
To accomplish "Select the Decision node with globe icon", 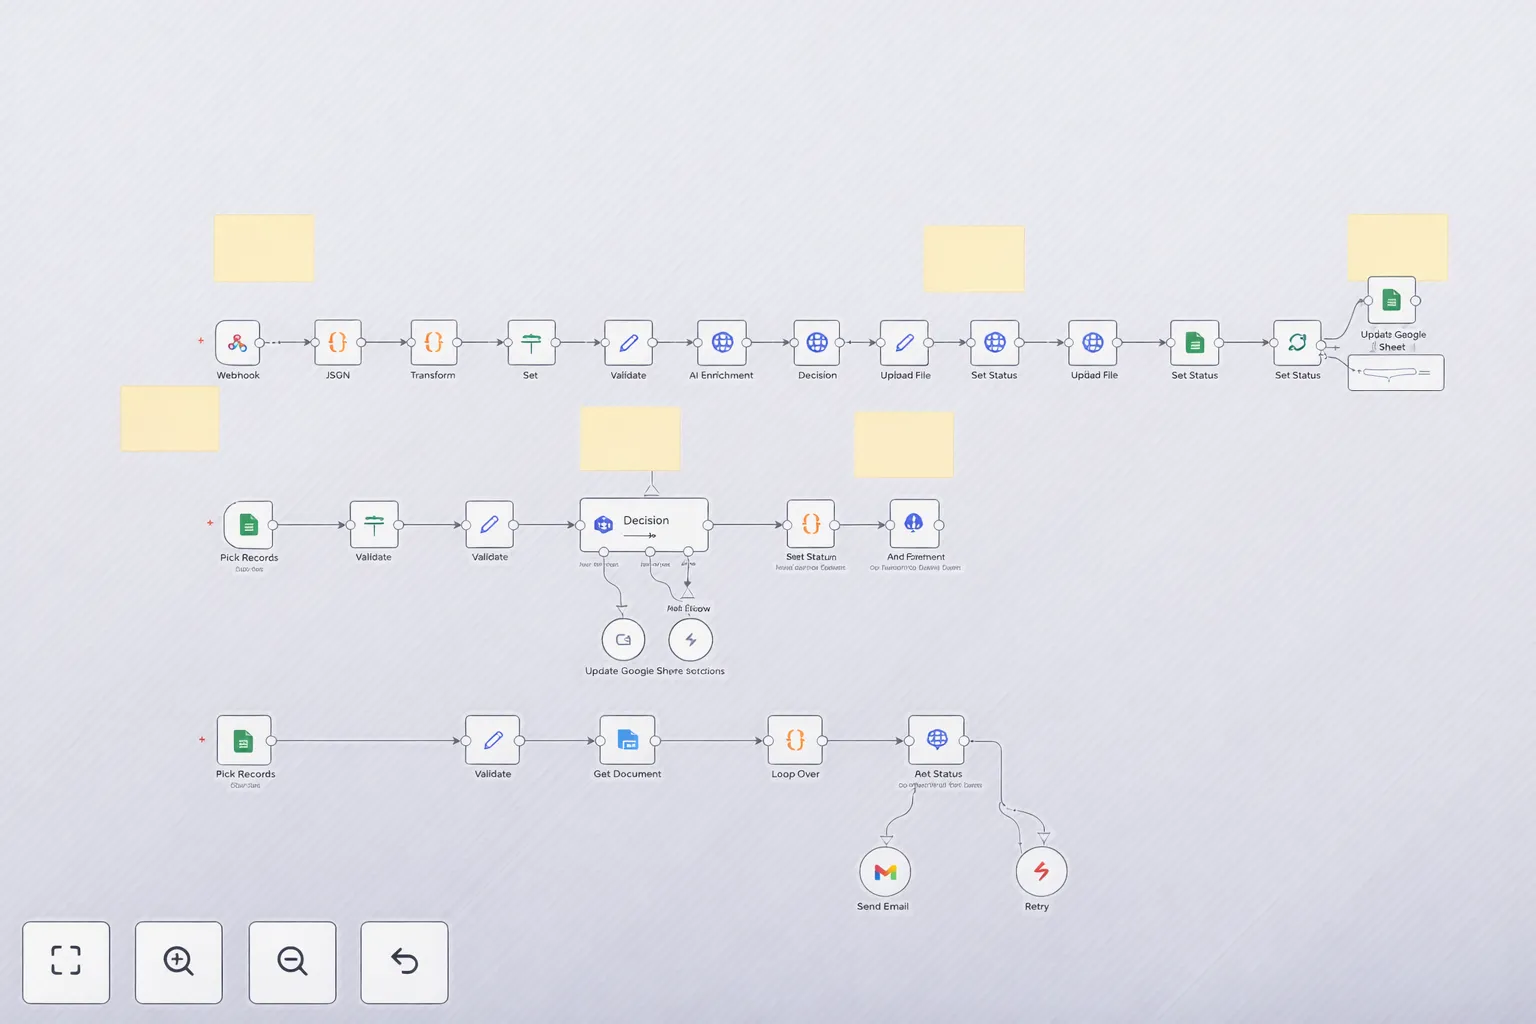I will point(817,342).
